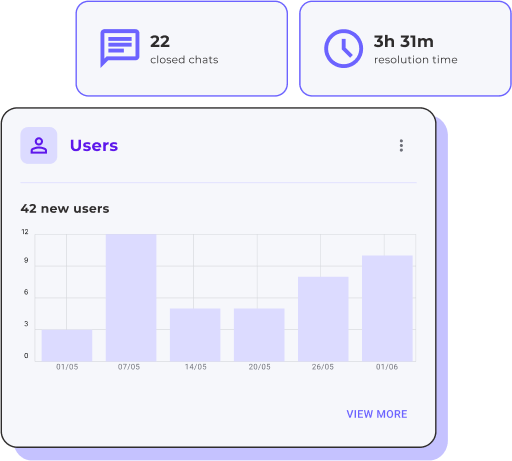Viewport: 512px width, 461px height.
Task: Click the user profile icon beside Users
Action: coord(39,145)
